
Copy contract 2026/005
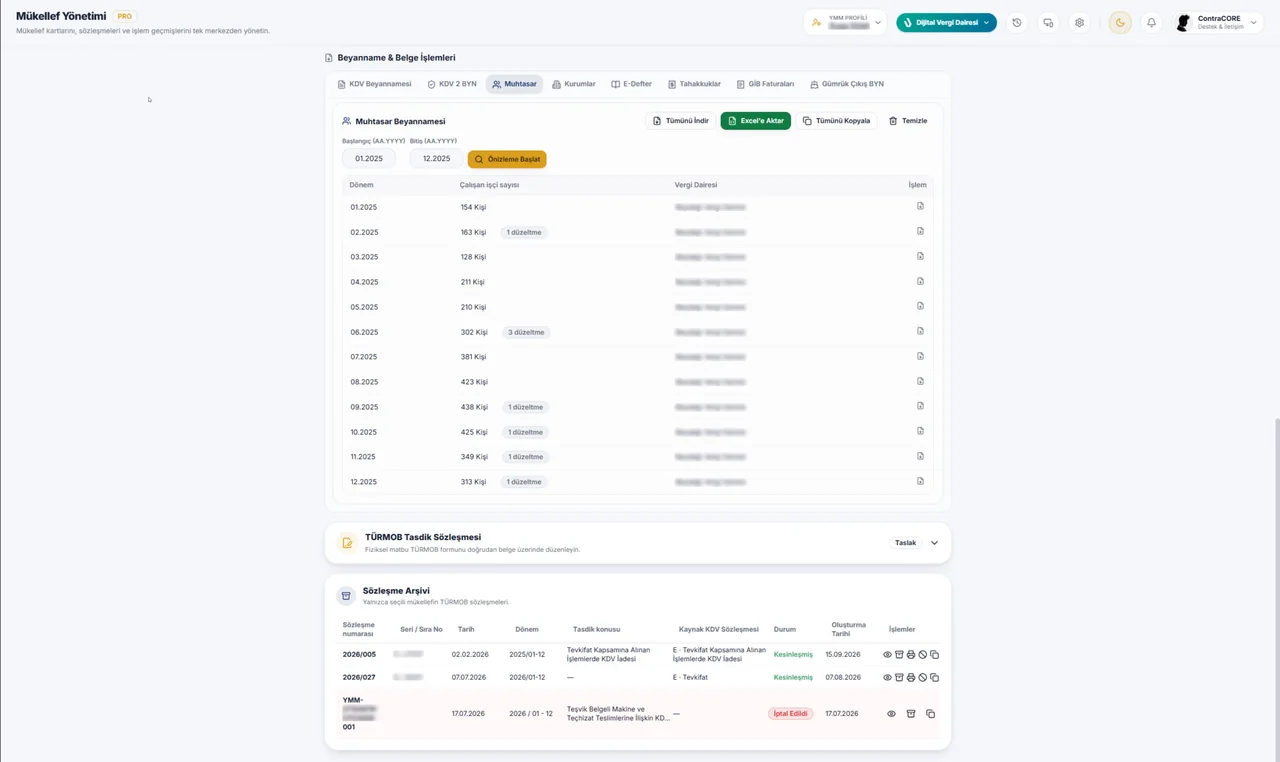pos(935,654)
